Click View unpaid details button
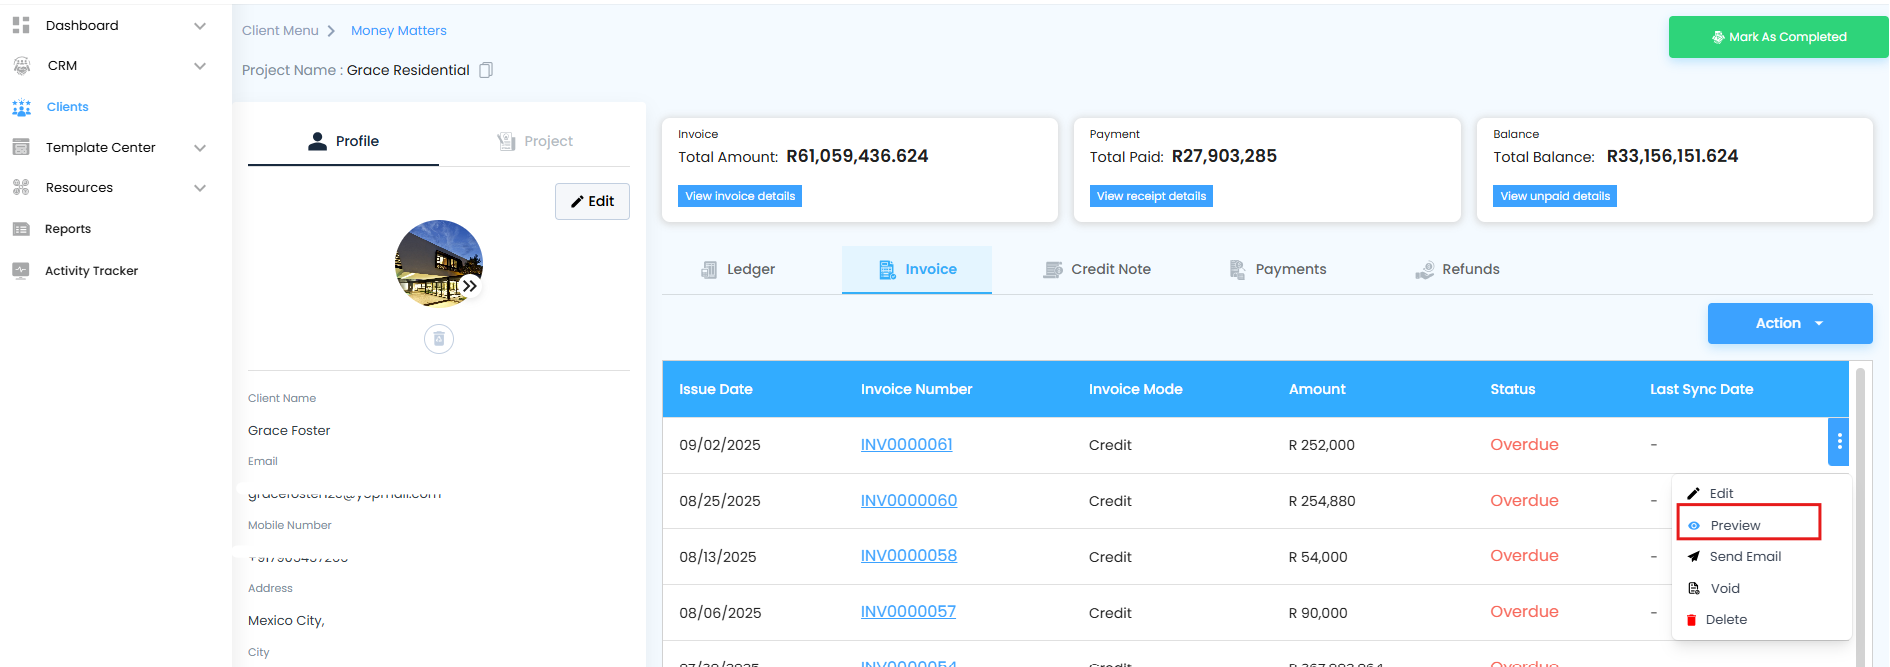The height and width of the screenshot is (667, 1890). coord(1554,196)
